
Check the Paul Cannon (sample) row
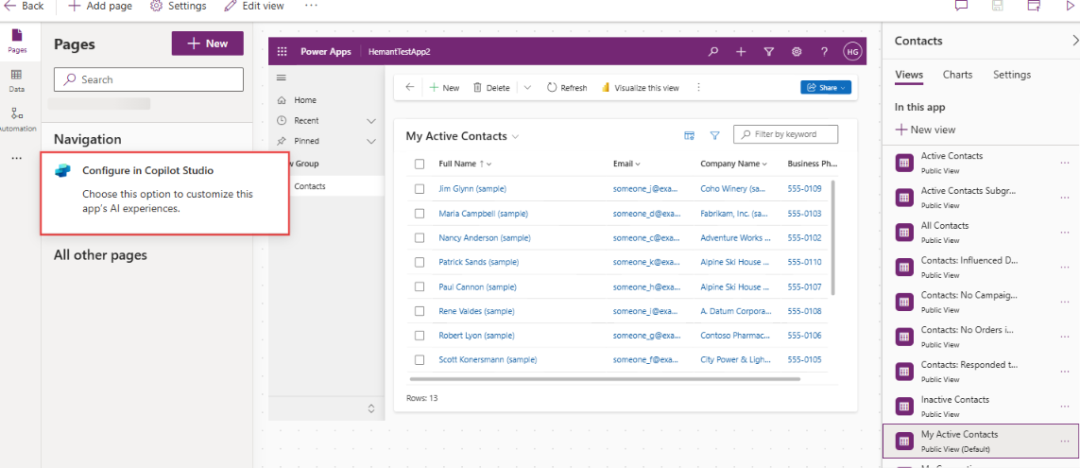point(419,287)
